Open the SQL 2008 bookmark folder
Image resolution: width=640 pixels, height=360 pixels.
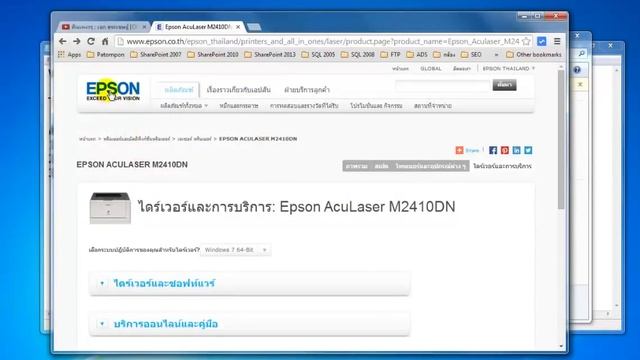click(x=357, y=54)
